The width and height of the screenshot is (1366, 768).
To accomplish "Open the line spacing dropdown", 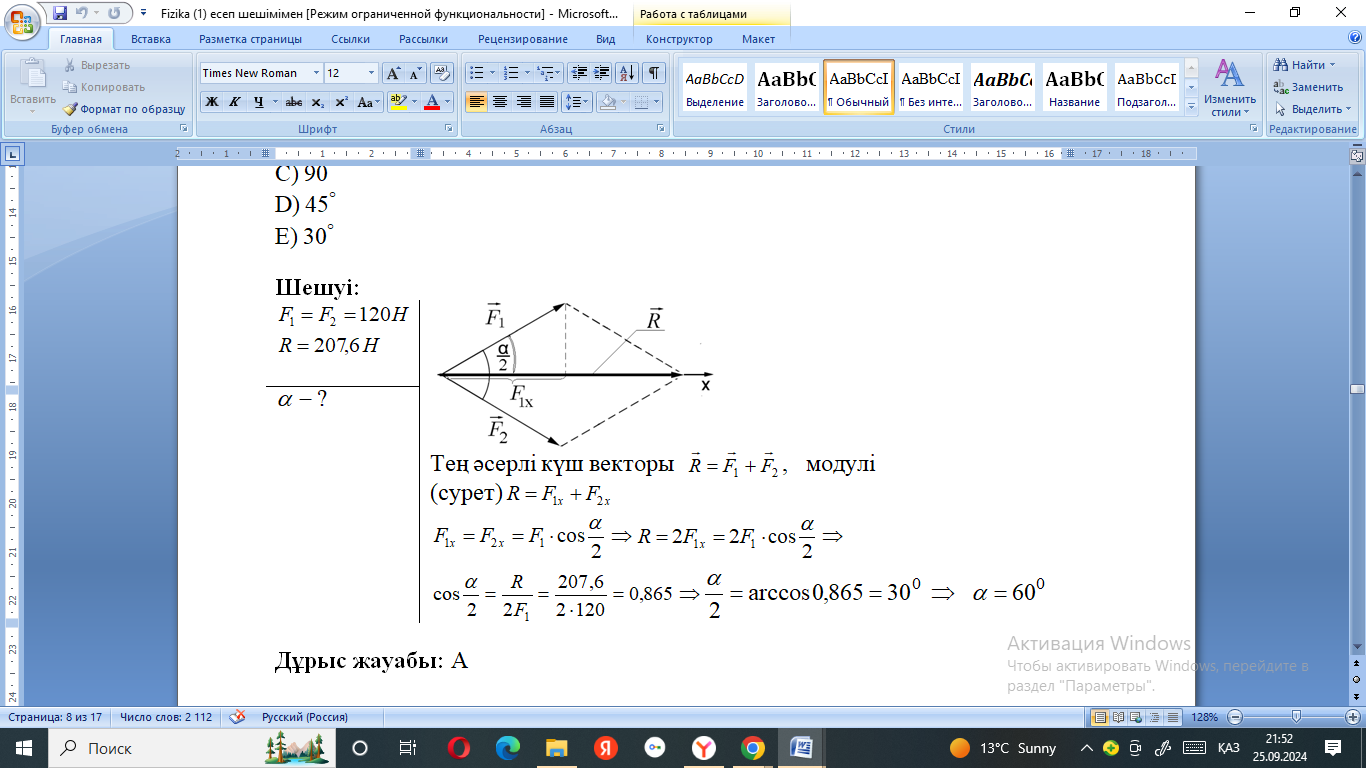I will pyautogui.click(x=577, y=102).
